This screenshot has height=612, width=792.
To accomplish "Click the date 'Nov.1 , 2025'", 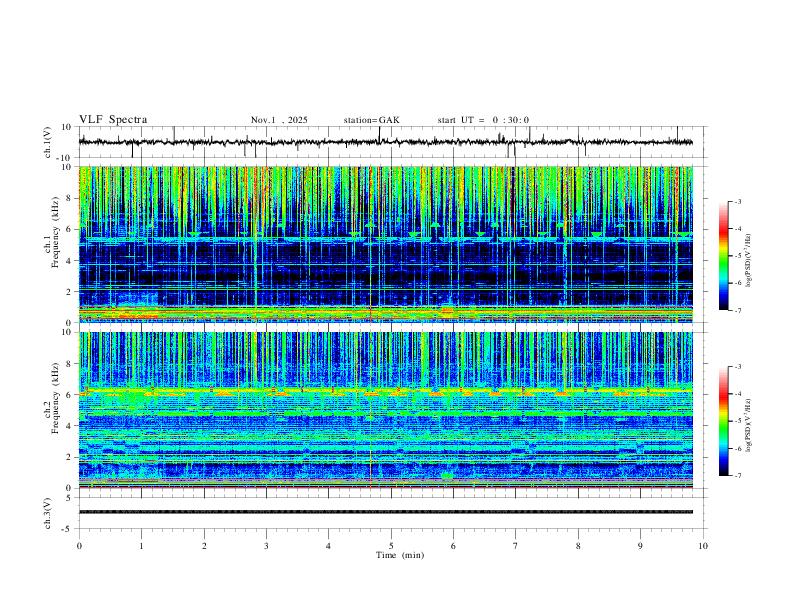I will [279, 120].
